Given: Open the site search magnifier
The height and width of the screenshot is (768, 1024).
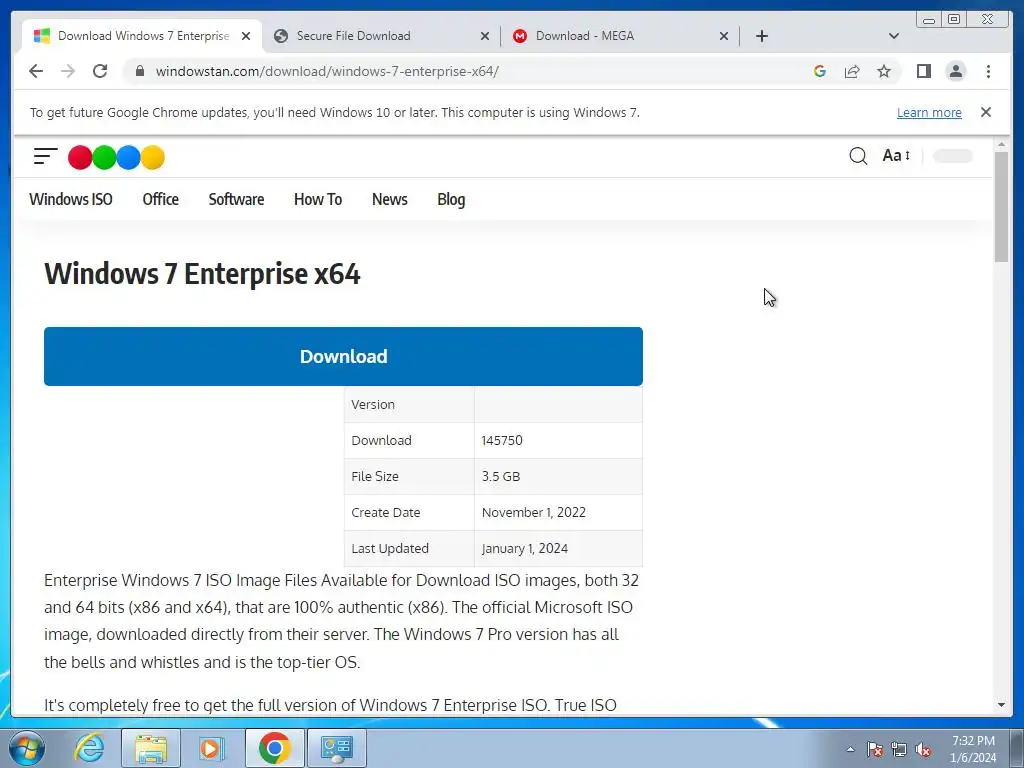Looking at the screenshot, I should click(x=857, y=155).
